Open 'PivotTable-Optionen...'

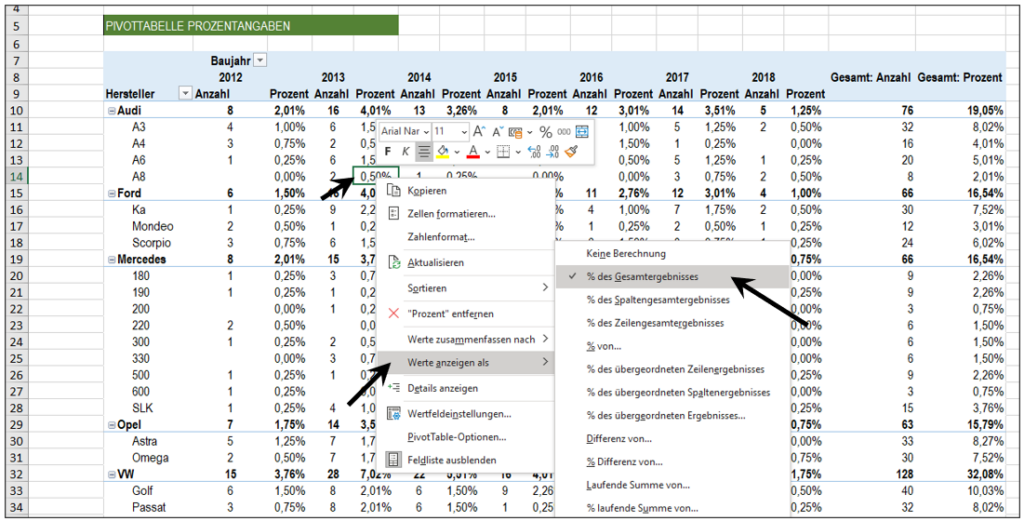466,437
